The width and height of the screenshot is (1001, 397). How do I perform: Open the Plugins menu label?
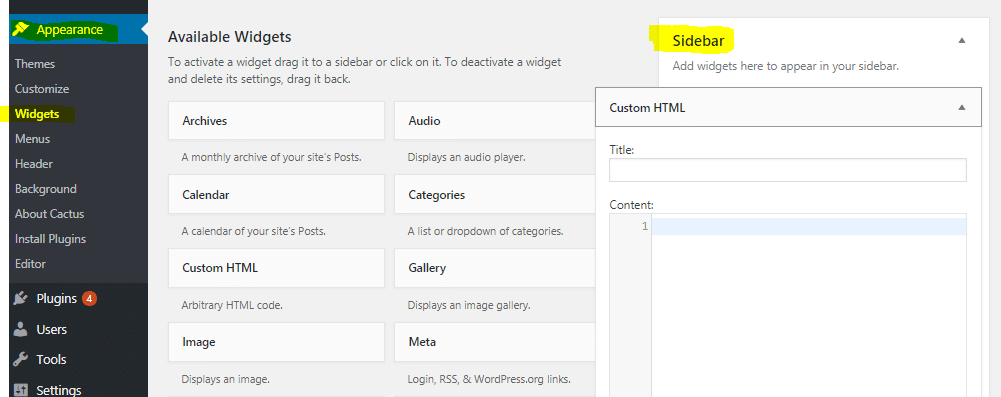pyautogui.click(x=57, y=298)
